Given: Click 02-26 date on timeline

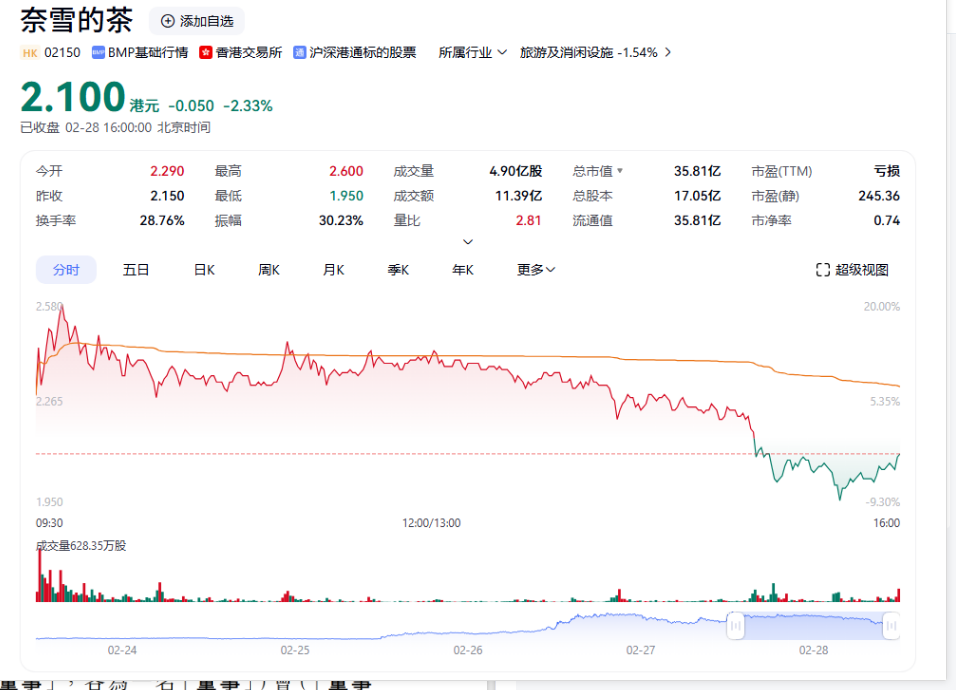Looking at the screenshot, I should 468,650.
